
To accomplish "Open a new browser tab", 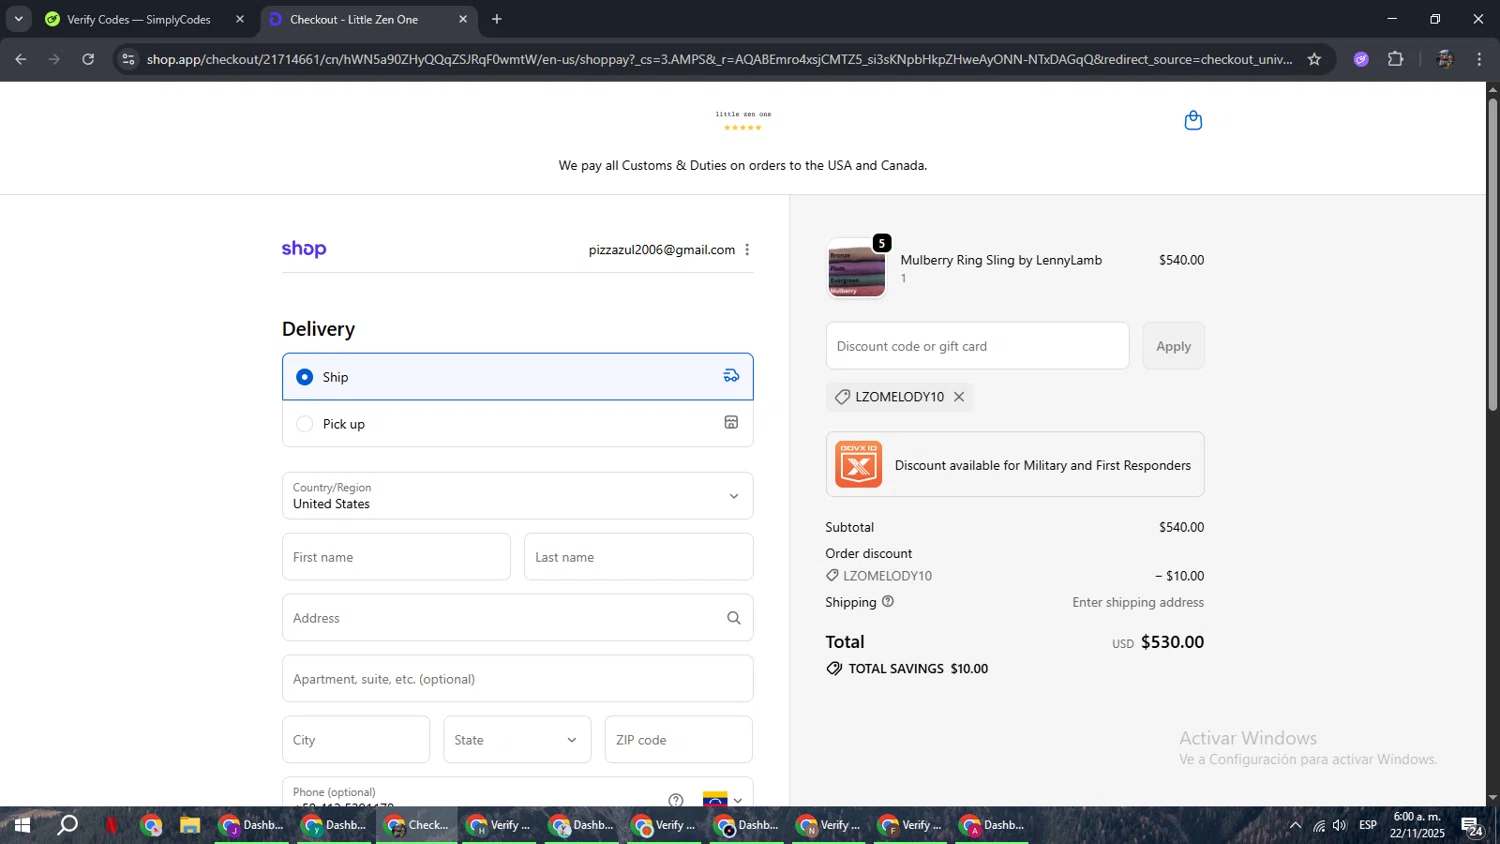I will 497,19.
